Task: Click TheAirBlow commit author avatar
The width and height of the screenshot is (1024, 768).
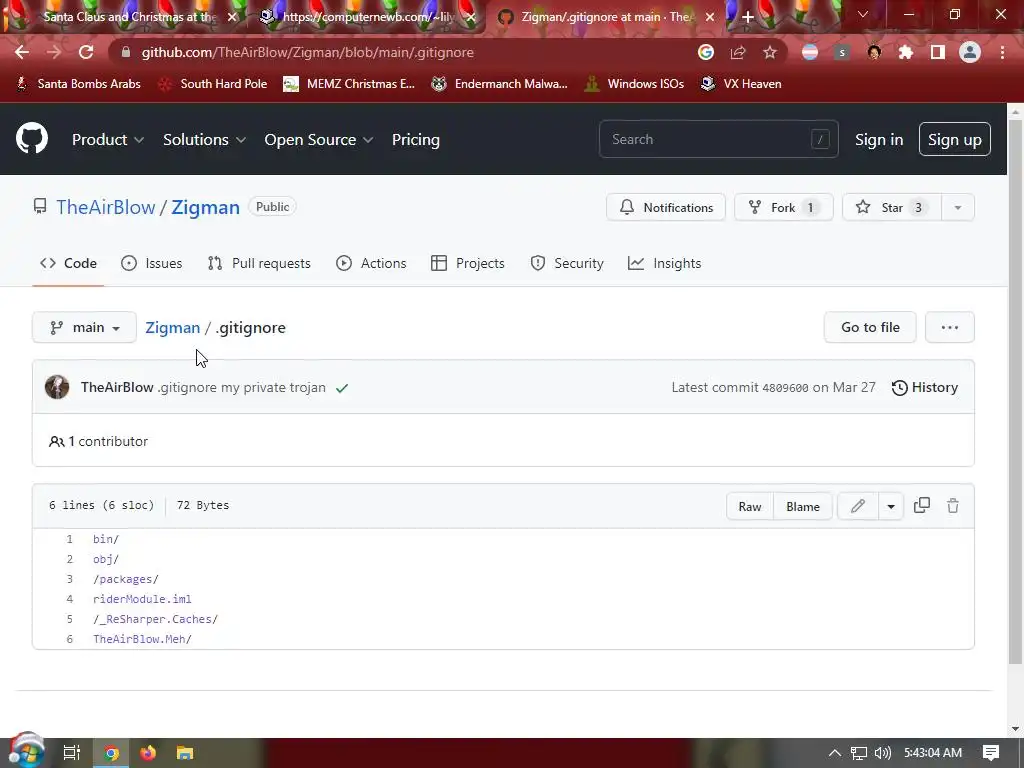Action: (57, 387)
